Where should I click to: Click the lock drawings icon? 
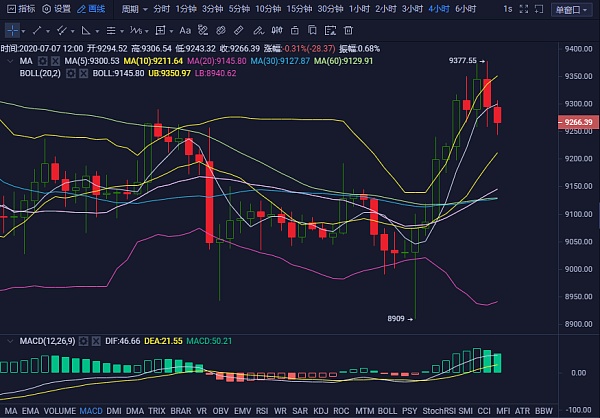click(295, 30)
